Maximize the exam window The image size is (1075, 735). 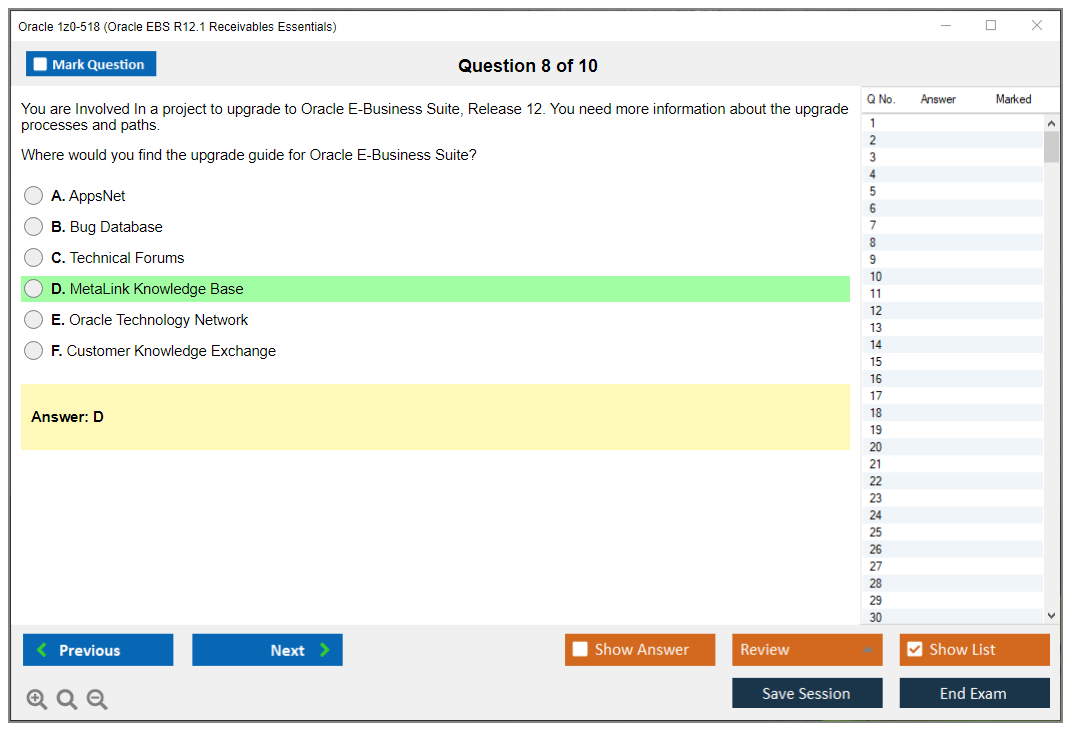click(x=991, y=26)
